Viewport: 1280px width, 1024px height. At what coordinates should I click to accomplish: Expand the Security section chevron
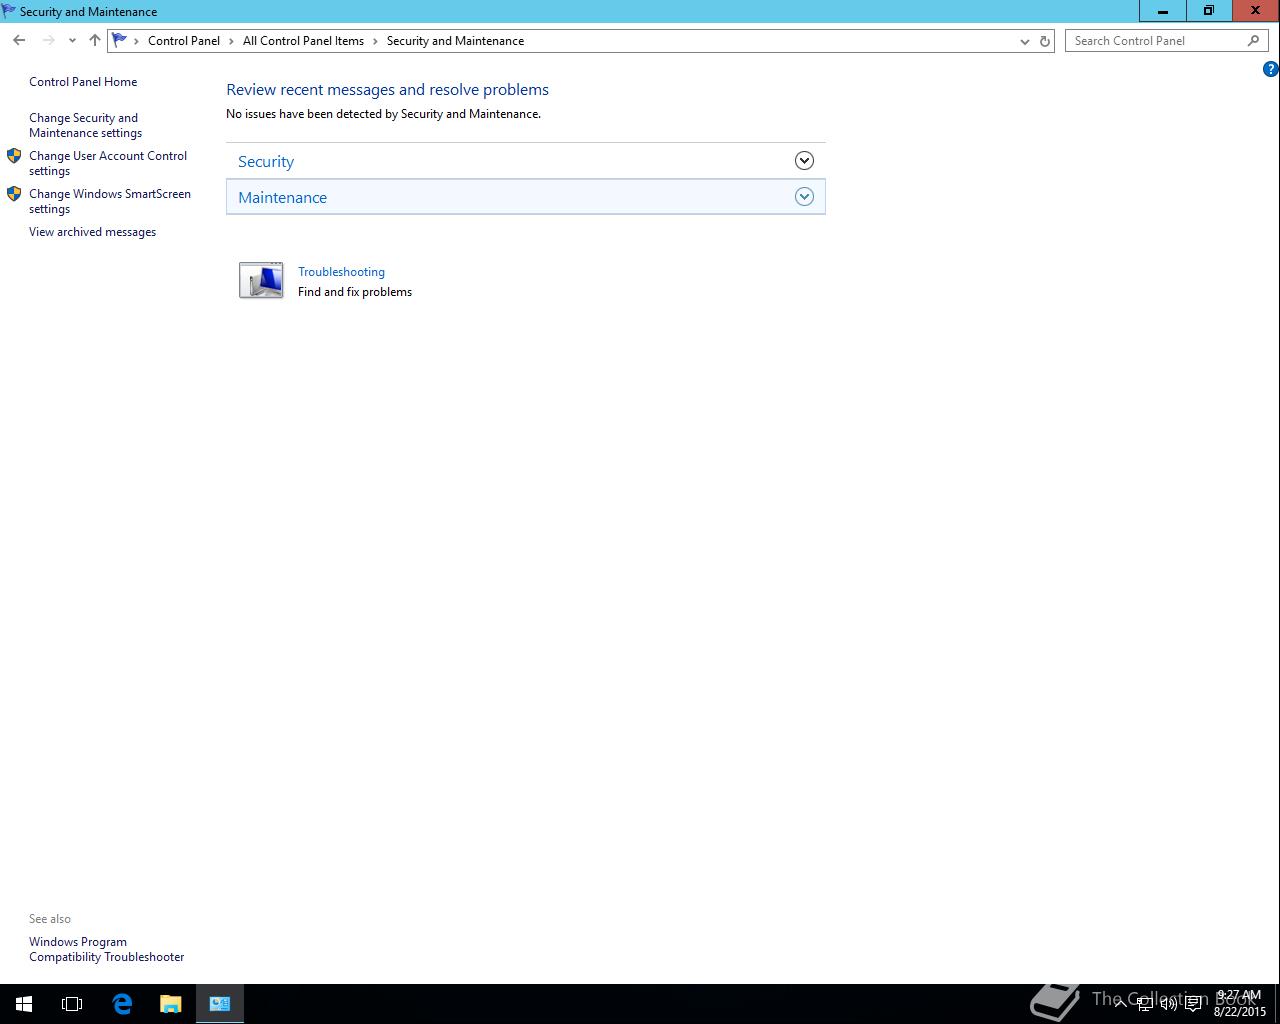804,161
